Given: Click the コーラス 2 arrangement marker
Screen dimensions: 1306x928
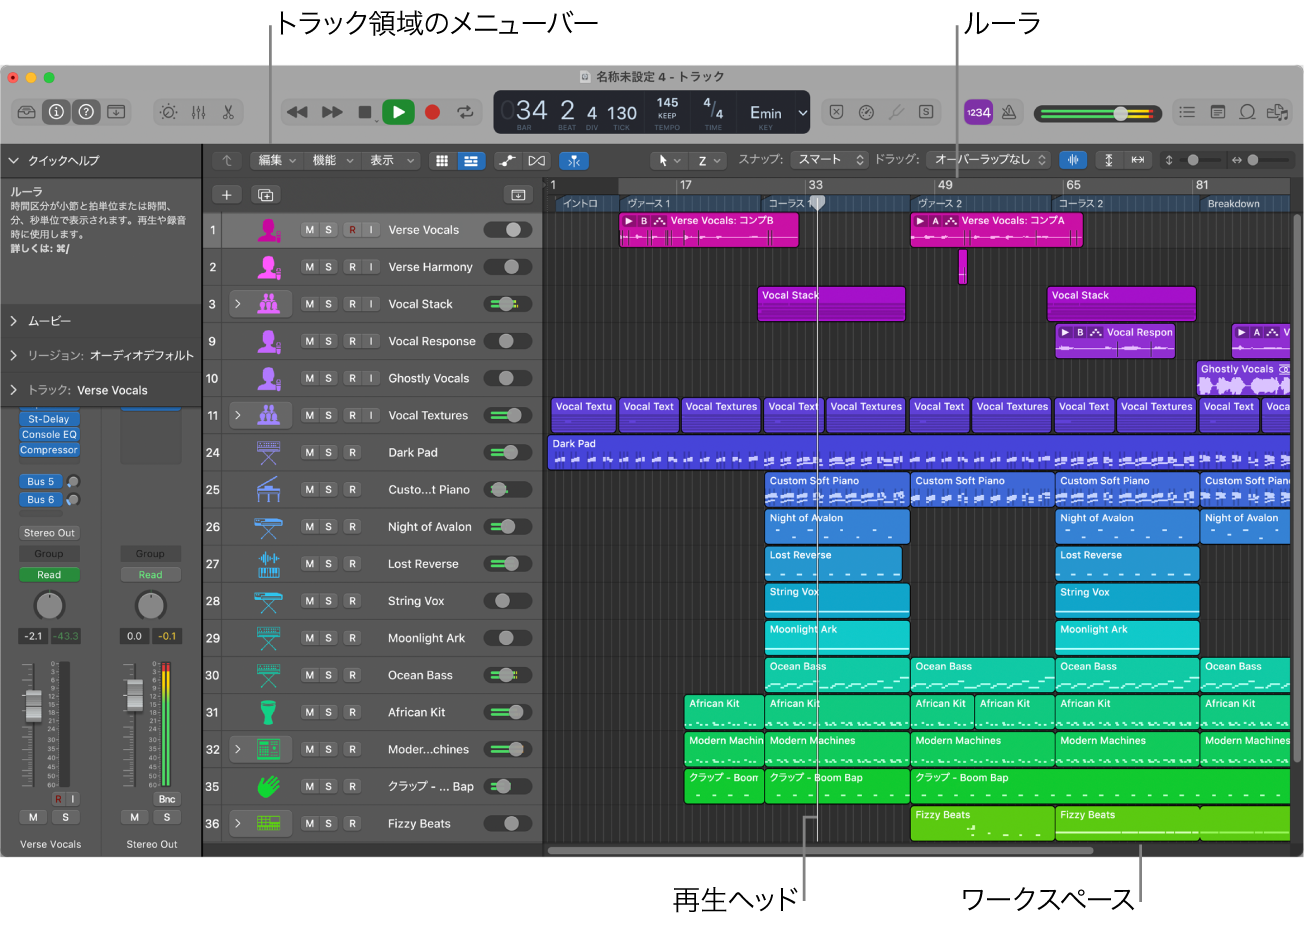Looking at the screenshot, I should 1126,204.
